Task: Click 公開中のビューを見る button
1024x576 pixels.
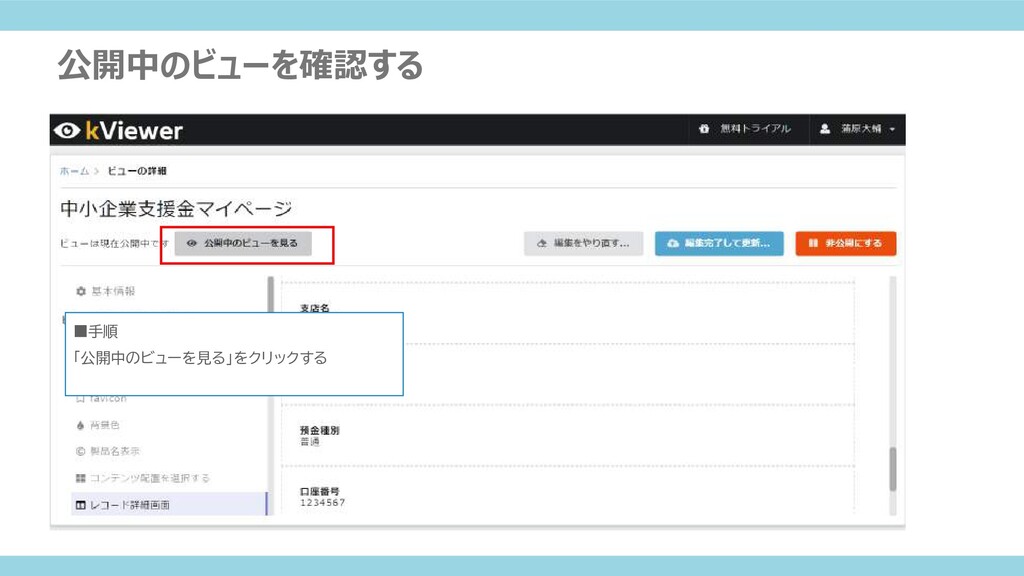Action: (x=243, y=243)
